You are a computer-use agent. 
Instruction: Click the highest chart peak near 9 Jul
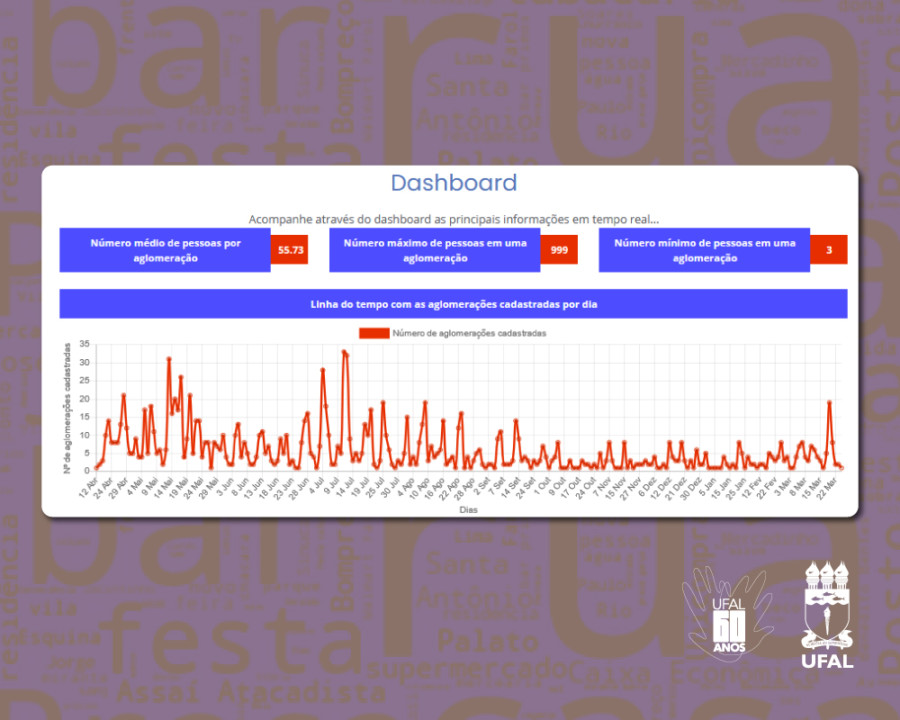coord(344,352)
